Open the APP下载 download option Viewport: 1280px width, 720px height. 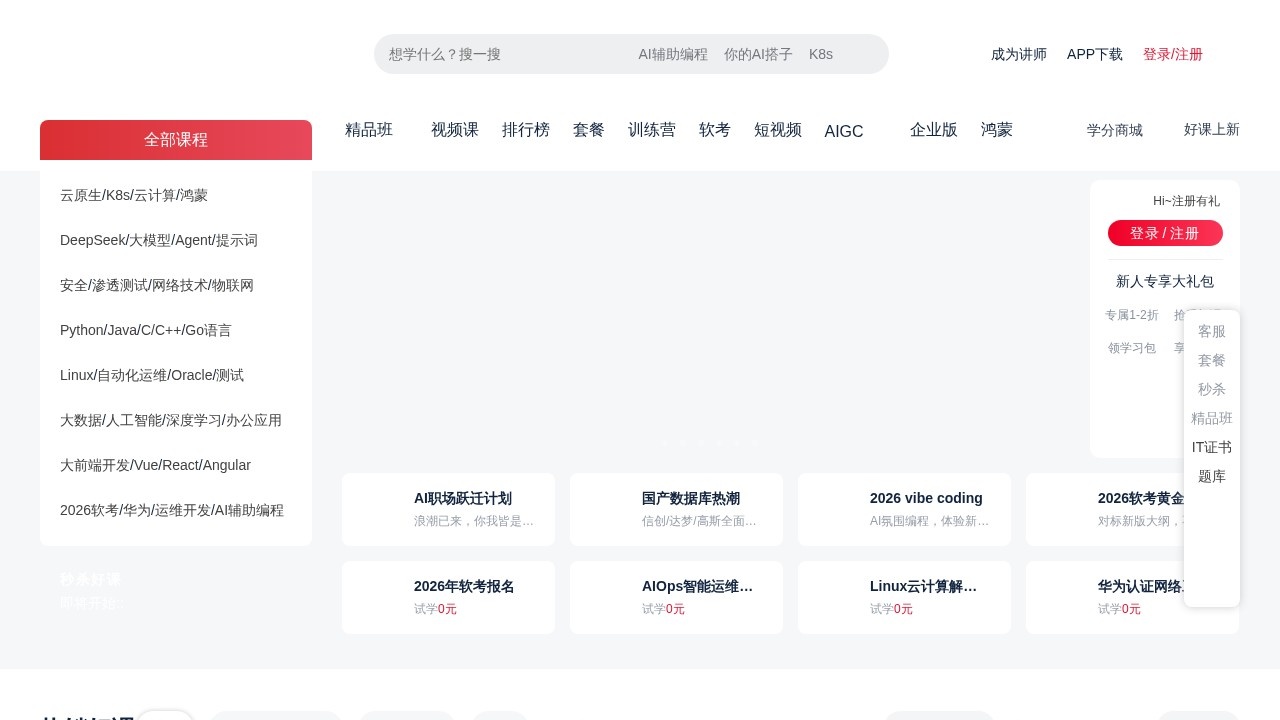point(1094,55)
